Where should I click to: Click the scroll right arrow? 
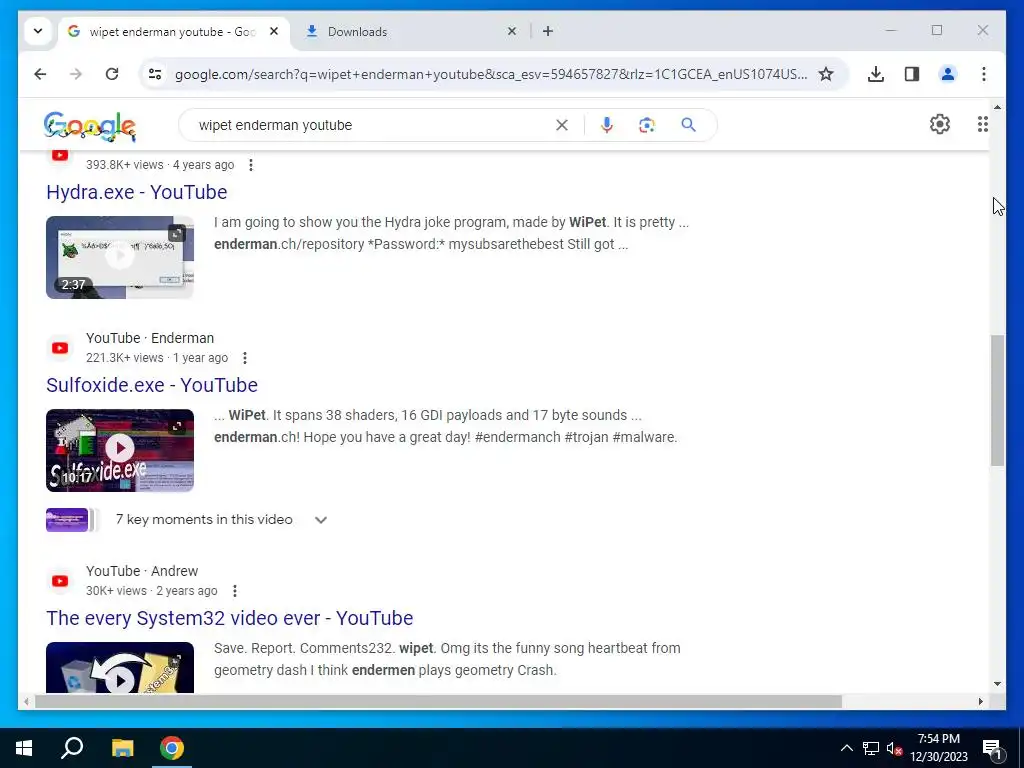980,701
